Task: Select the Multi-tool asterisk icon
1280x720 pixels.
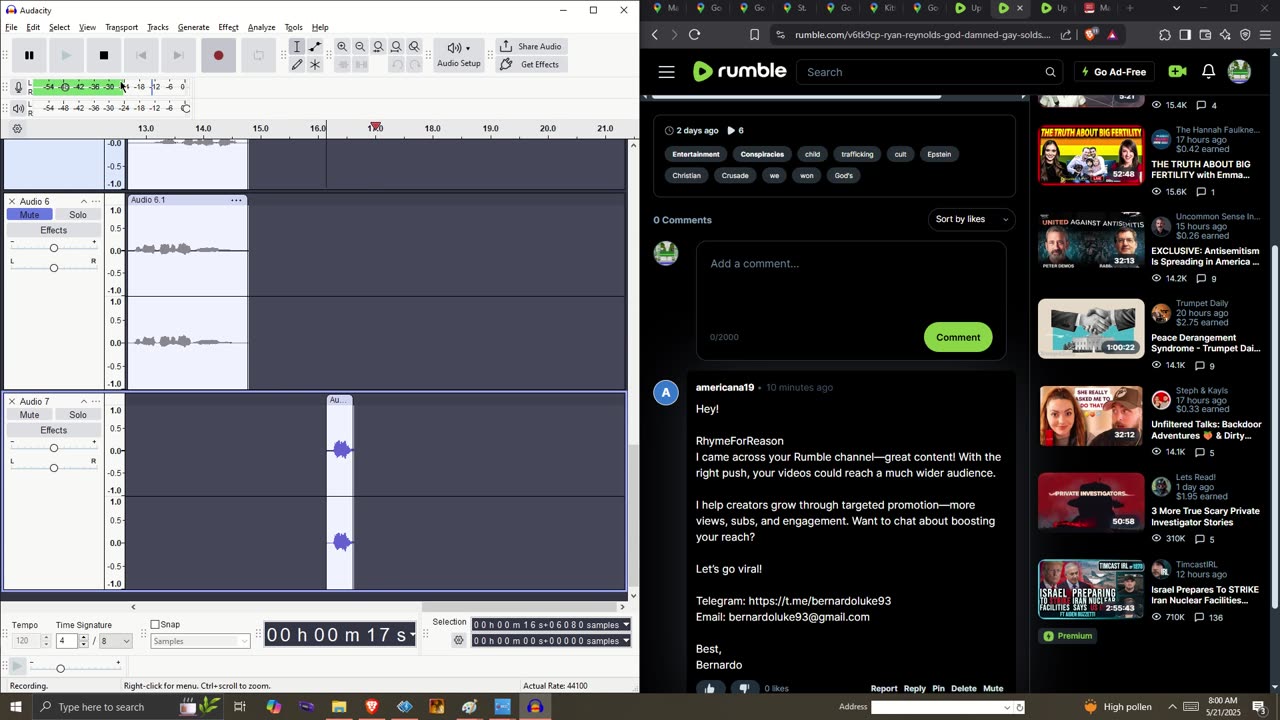Action: click(x=315, y=65)
